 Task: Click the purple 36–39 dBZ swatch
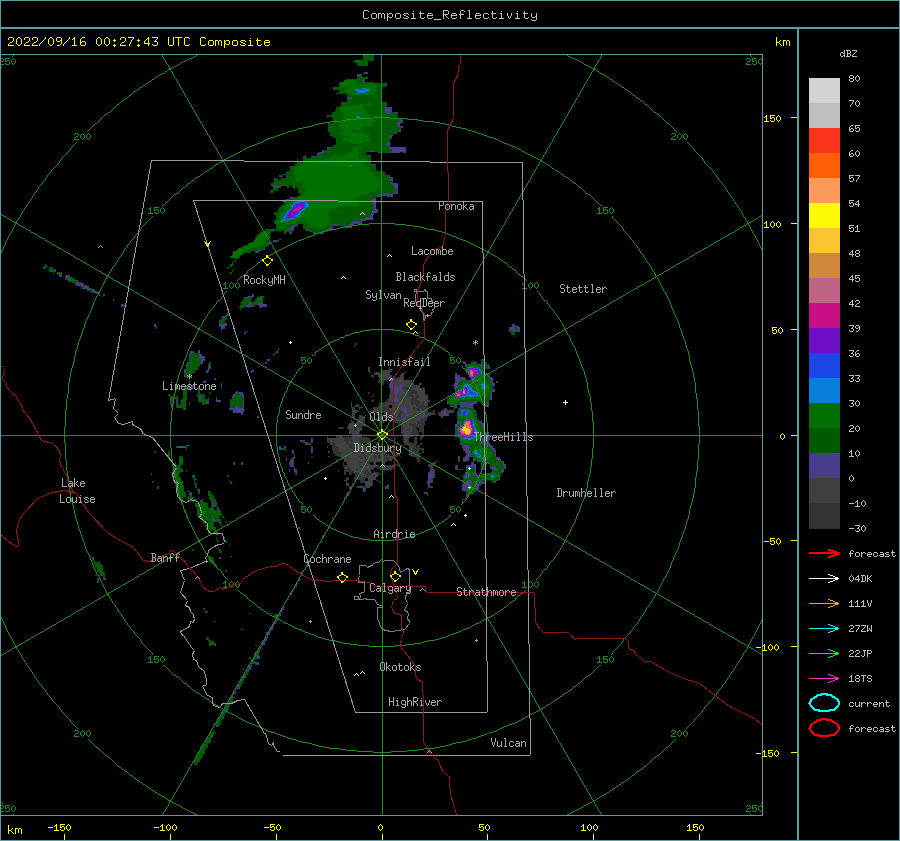click(824, 341)
